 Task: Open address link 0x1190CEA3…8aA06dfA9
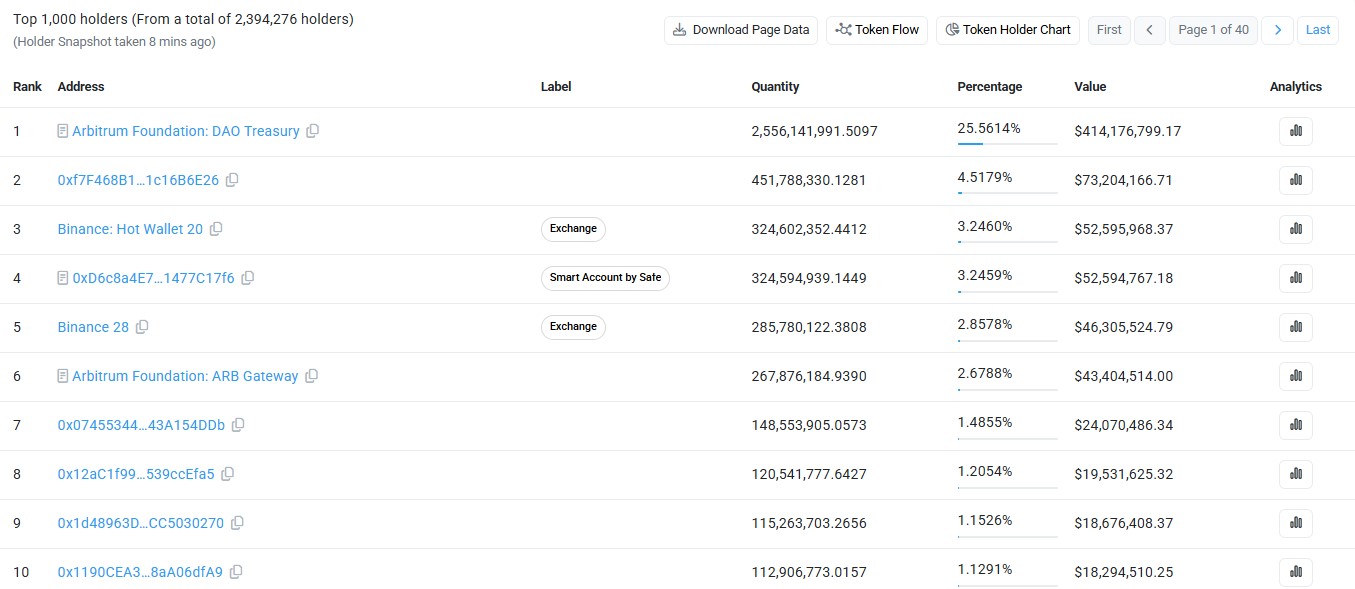[x=140, y=572]
